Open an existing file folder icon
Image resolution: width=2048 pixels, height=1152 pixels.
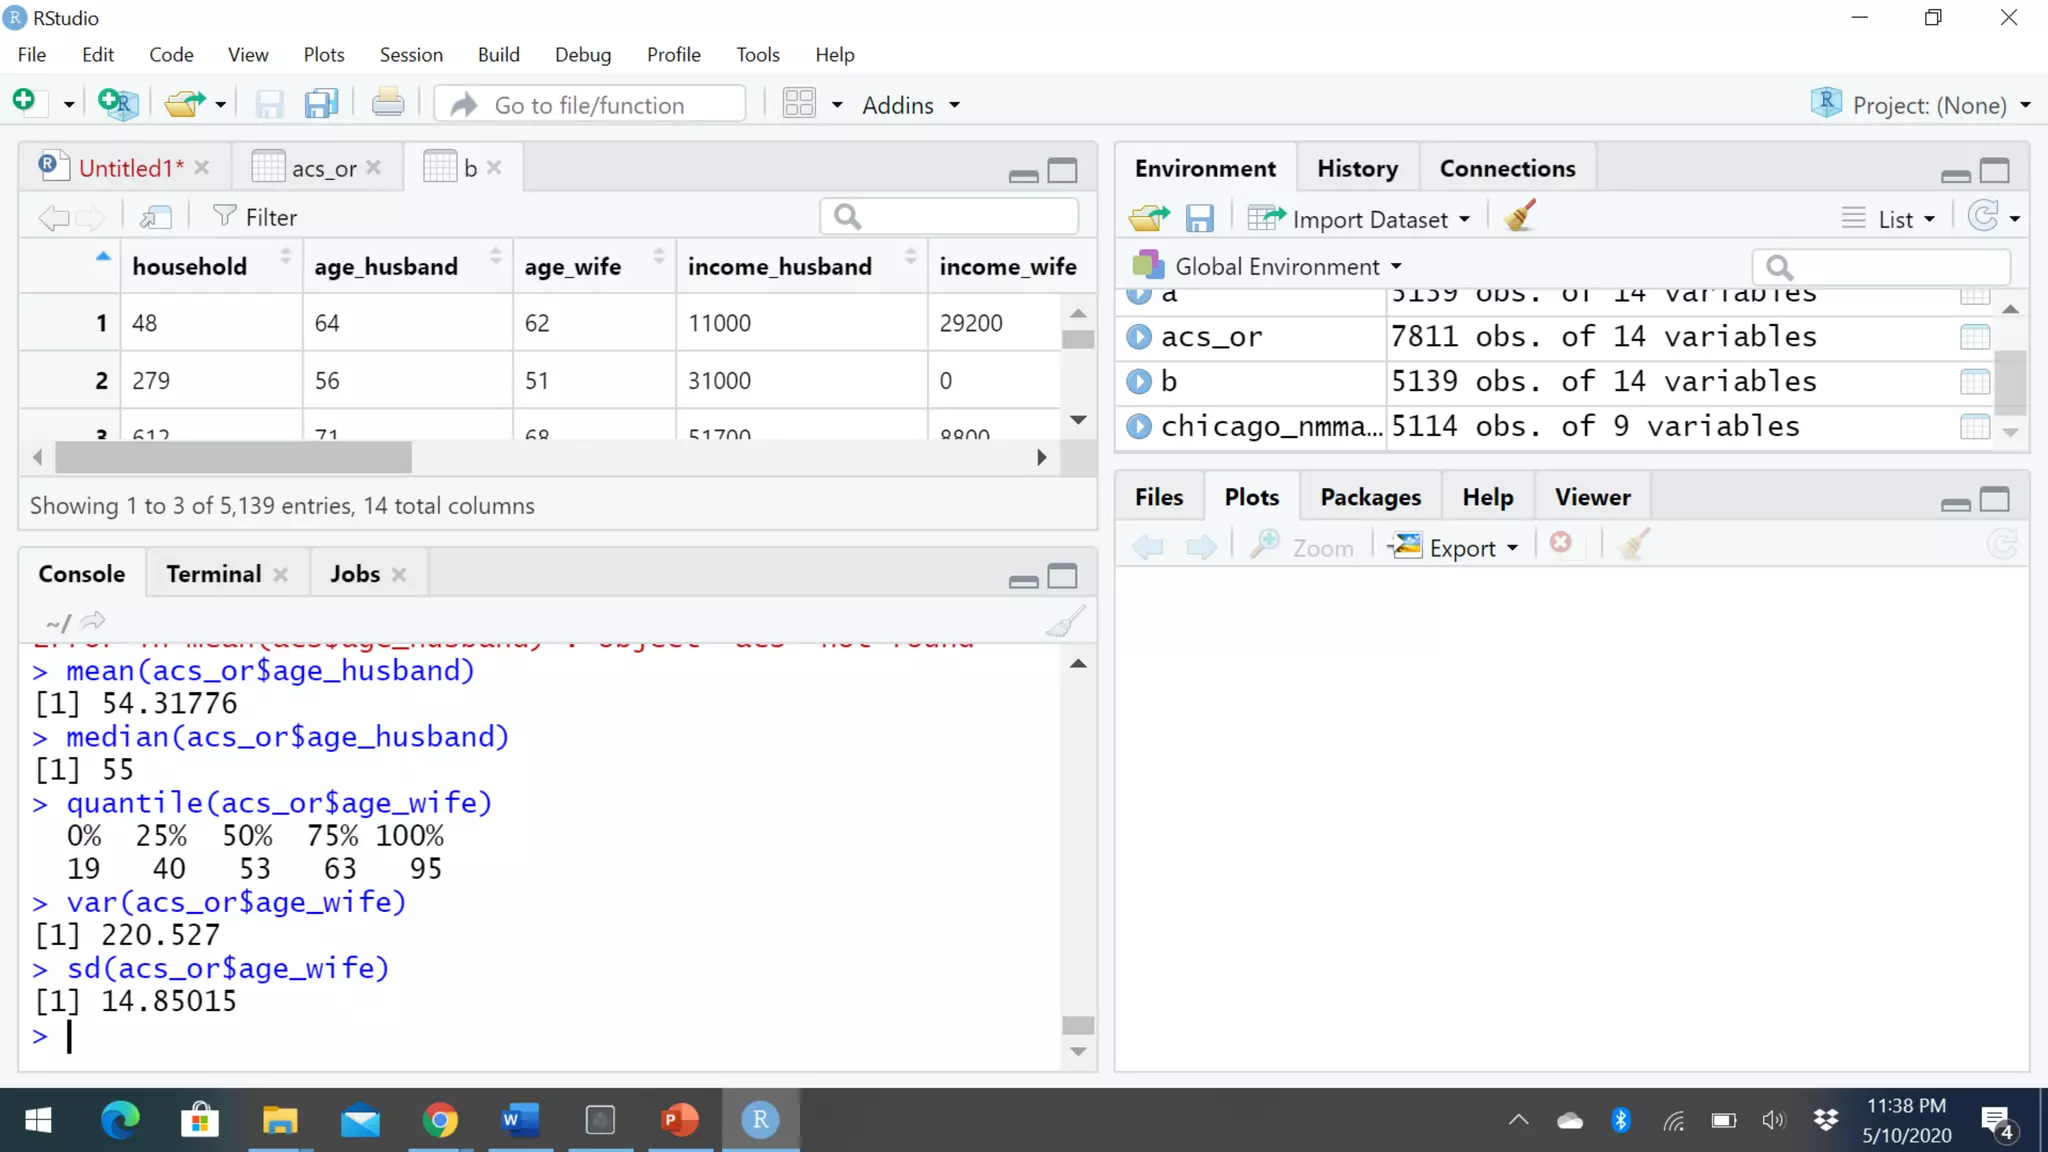184,103
